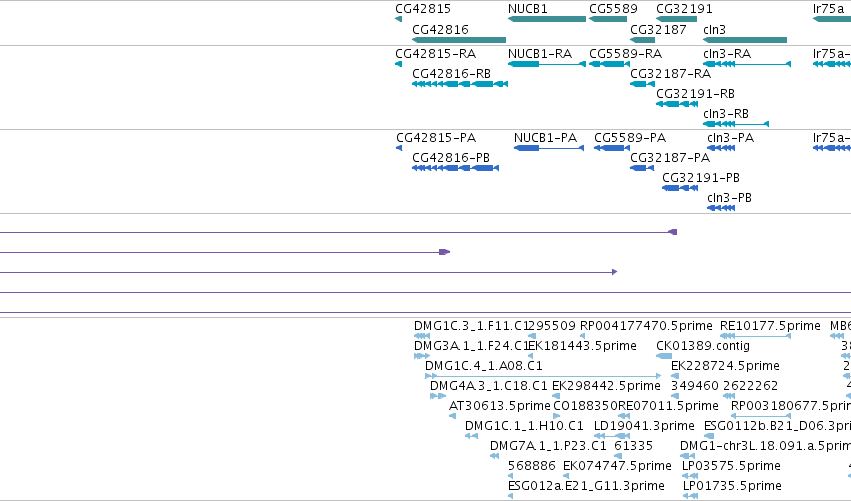
Task: Click the CG5589-RA transcript label
Action: click(x=626, y=54)
